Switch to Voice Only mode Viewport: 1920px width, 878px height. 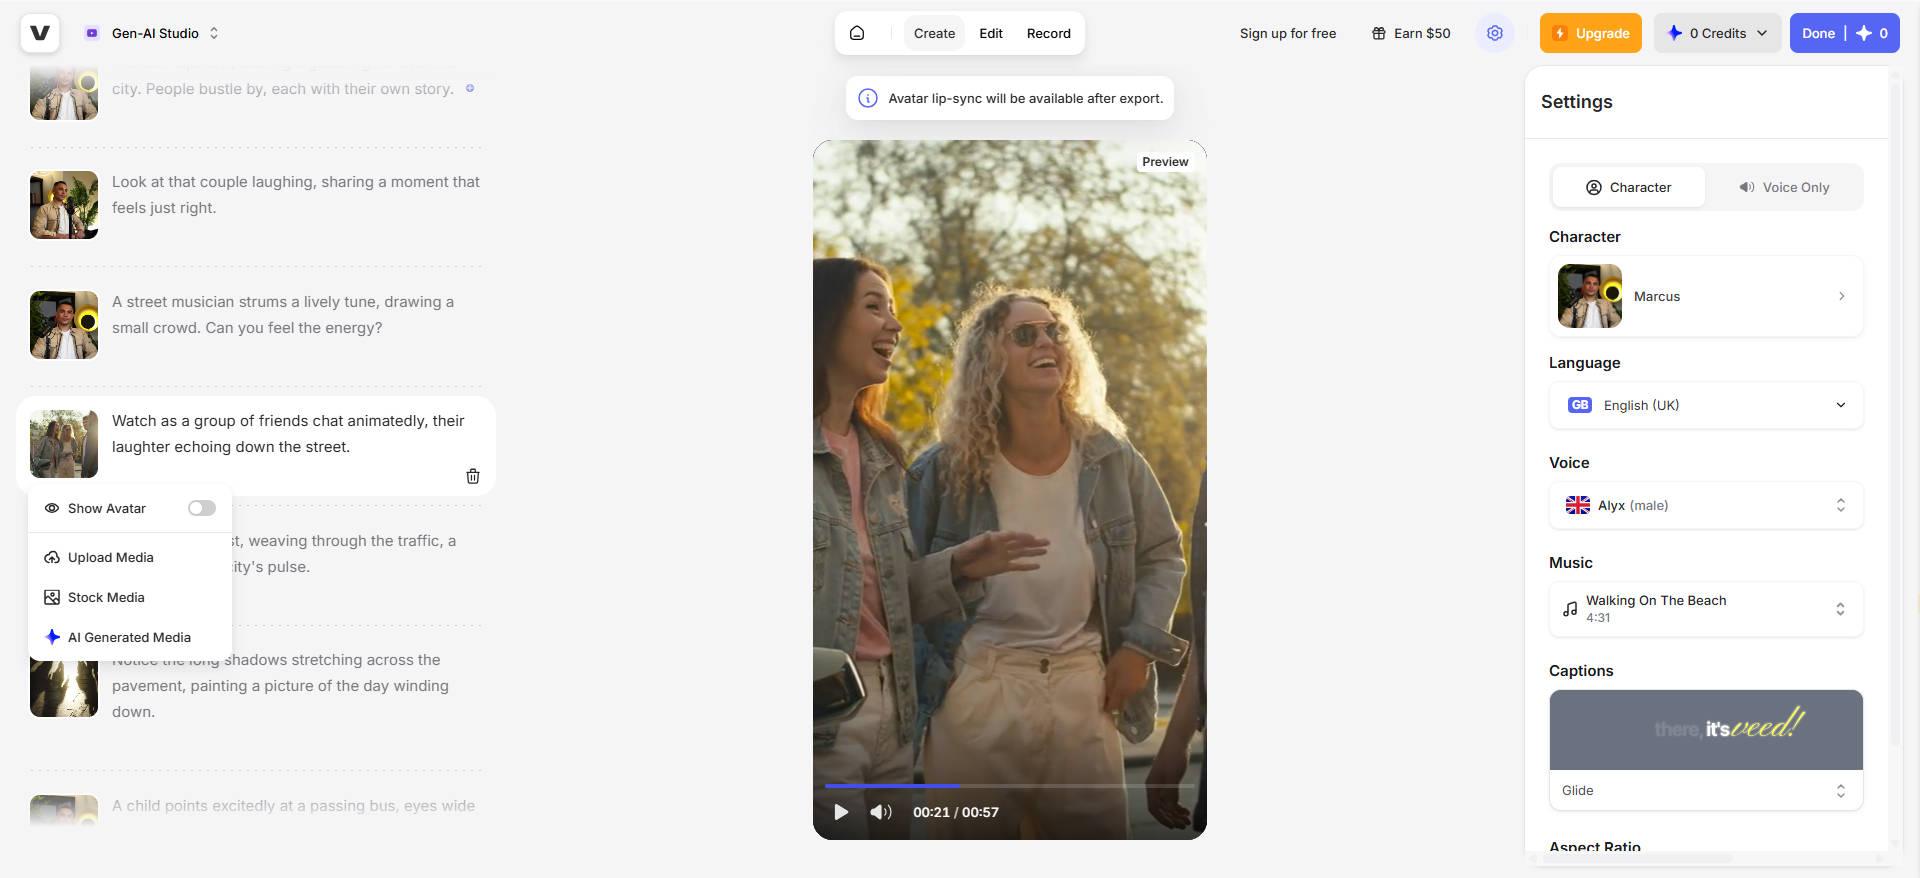[x=1784, y=187]
